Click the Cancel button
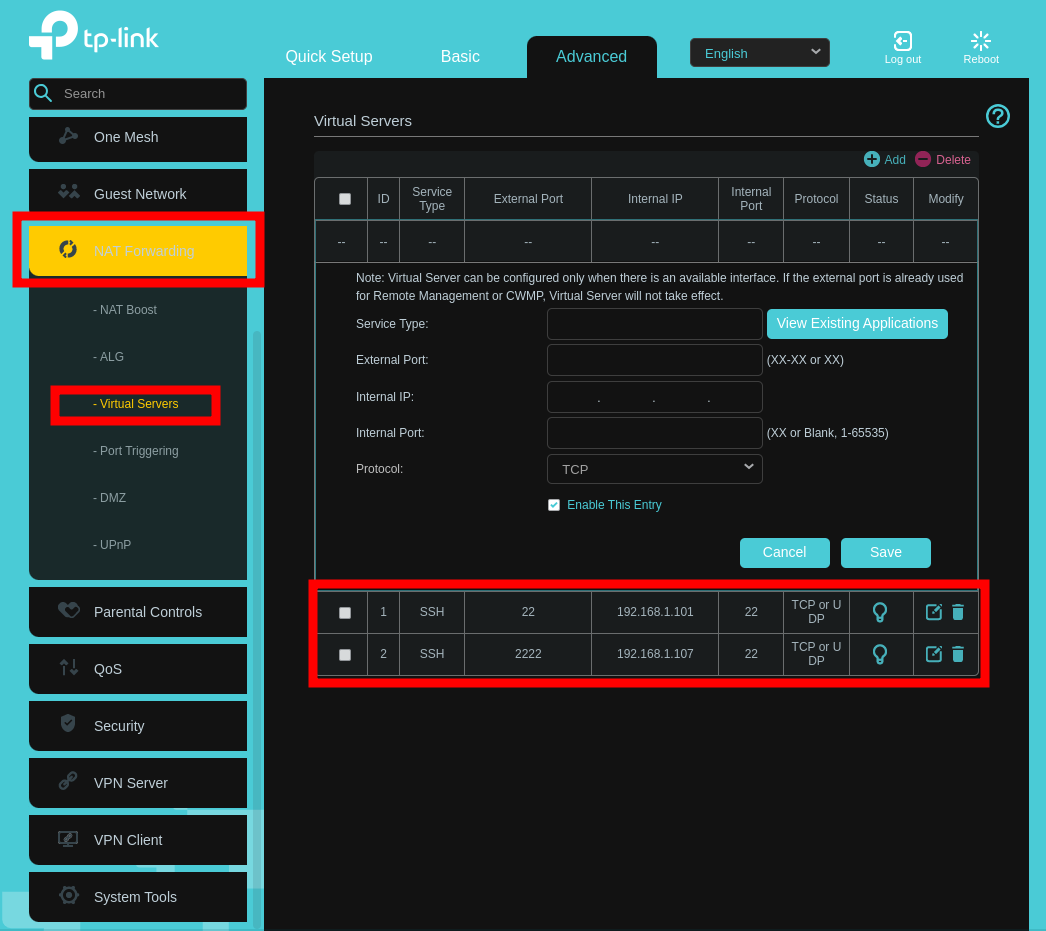Viewport: 1046px width, 931px height. 784,553
